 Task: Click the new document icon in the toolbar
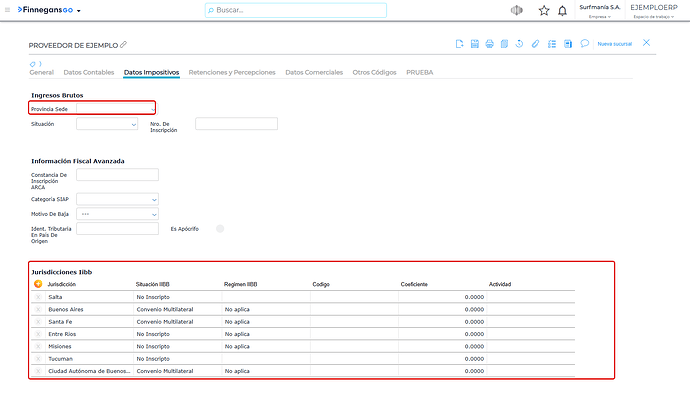click(x=459, y=44)
